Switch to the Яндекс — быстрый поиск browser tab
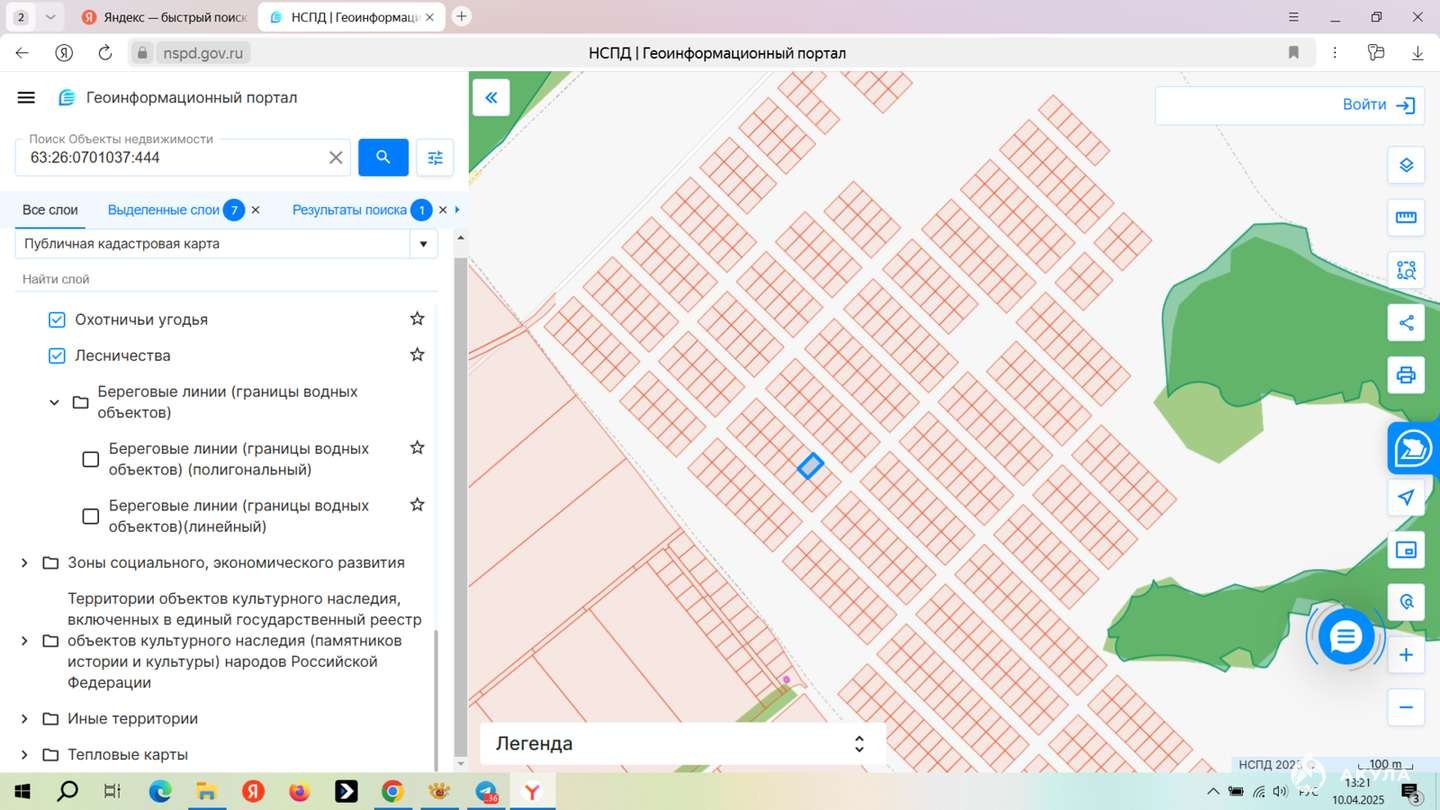 point(163,17)
